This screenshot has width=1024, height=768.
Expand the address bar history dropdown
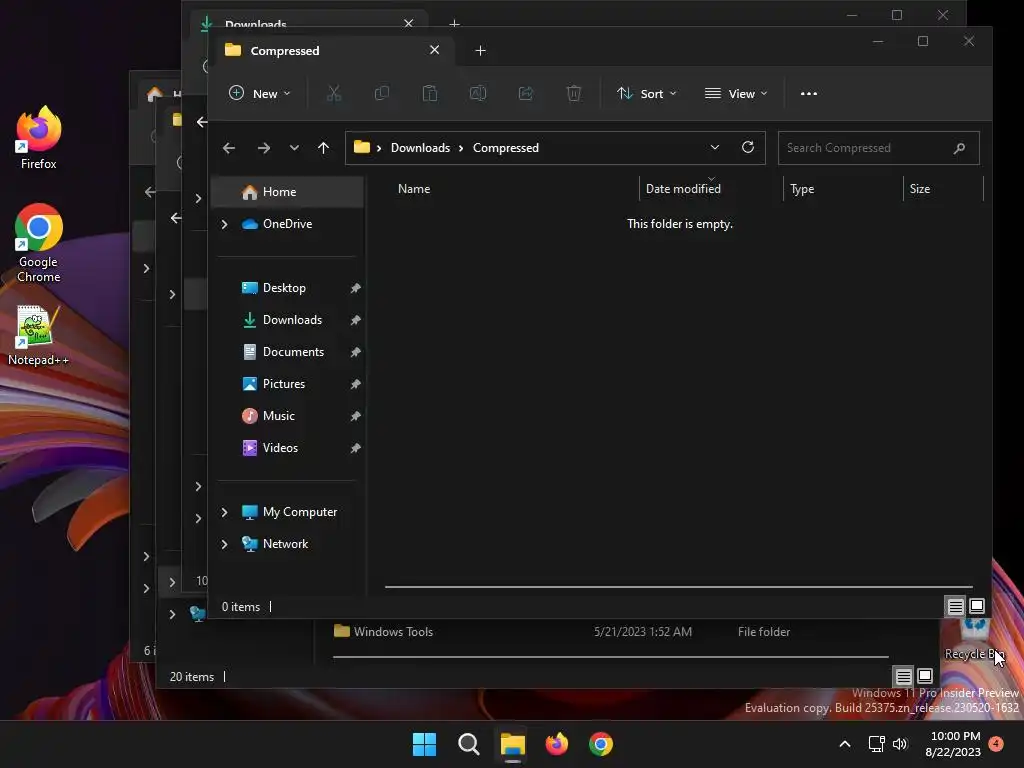coord(714,148)
